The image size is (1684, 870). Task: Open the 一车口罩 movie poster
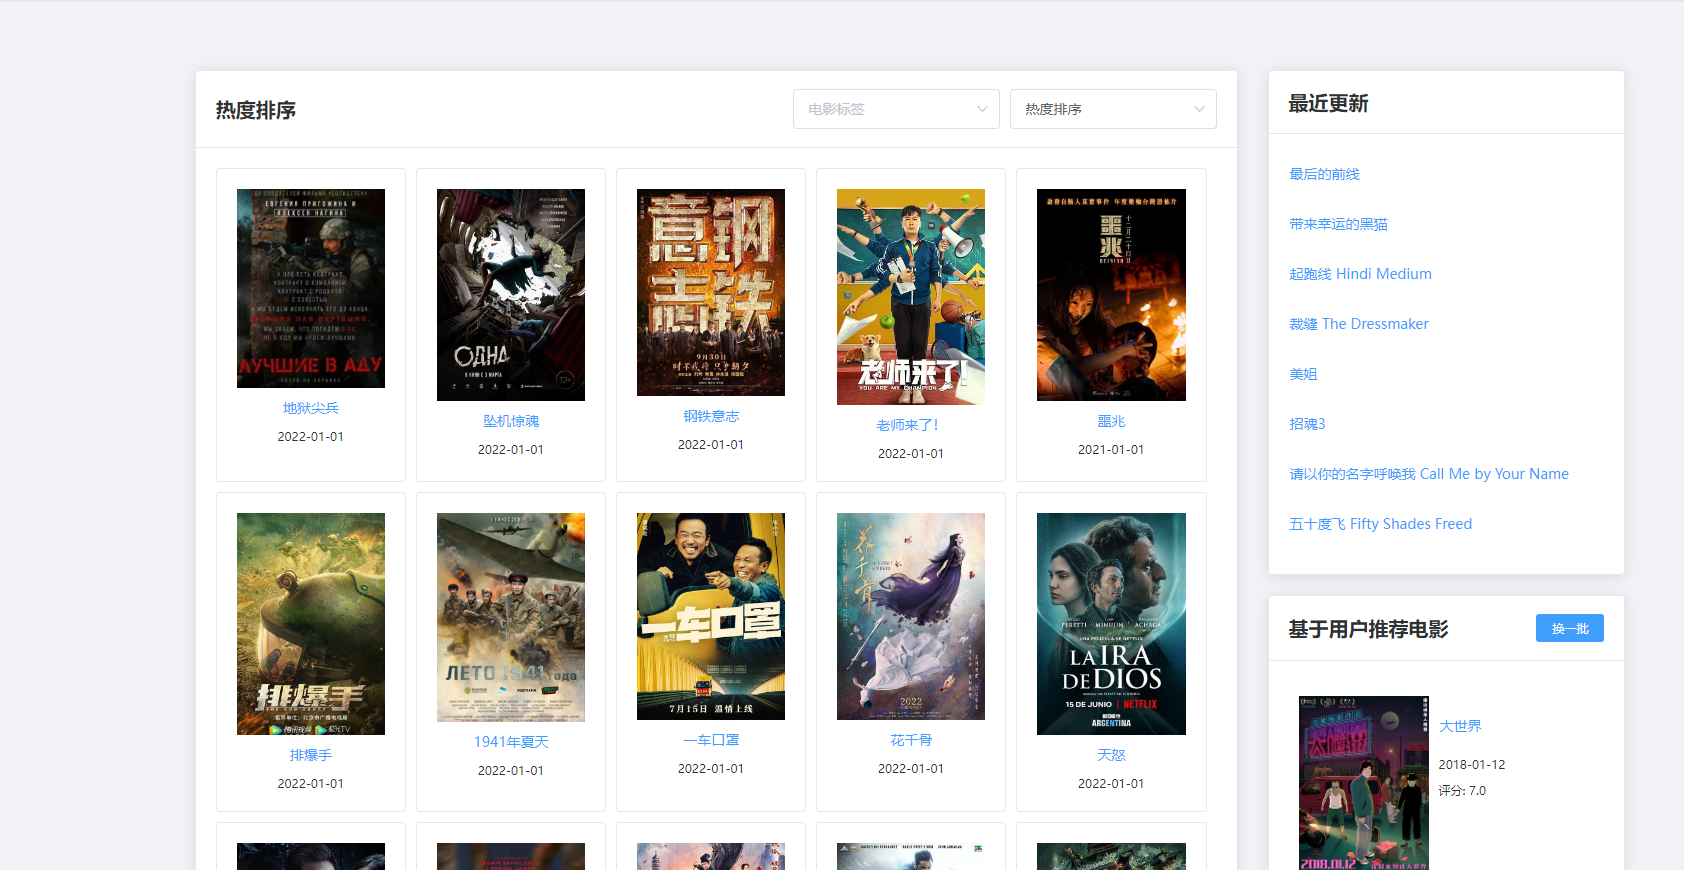point(711,616)
